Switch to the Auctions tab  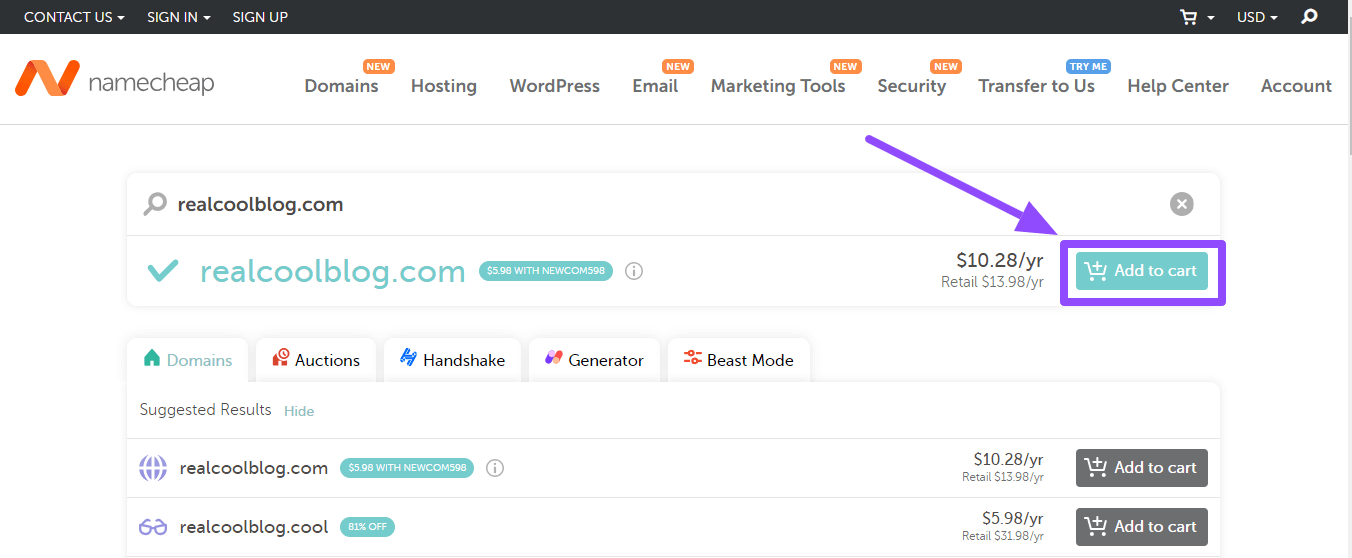(315, 360)
